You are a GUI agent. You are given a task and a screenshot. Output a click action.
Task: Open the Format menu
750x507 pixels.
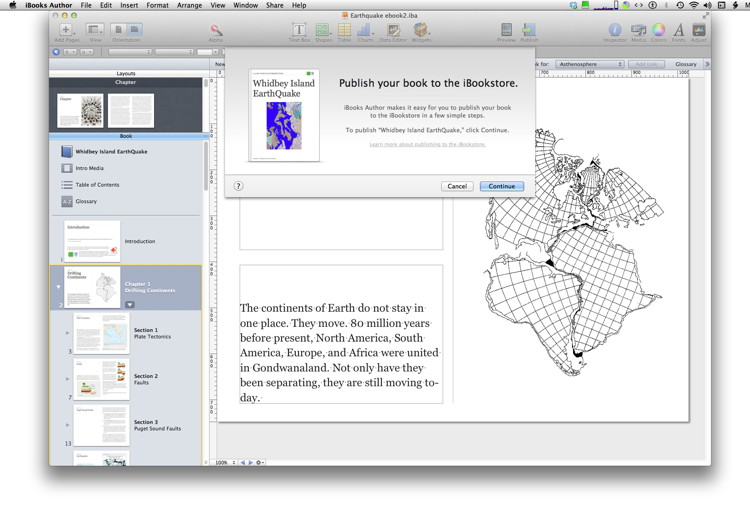[x=157, y=5]
